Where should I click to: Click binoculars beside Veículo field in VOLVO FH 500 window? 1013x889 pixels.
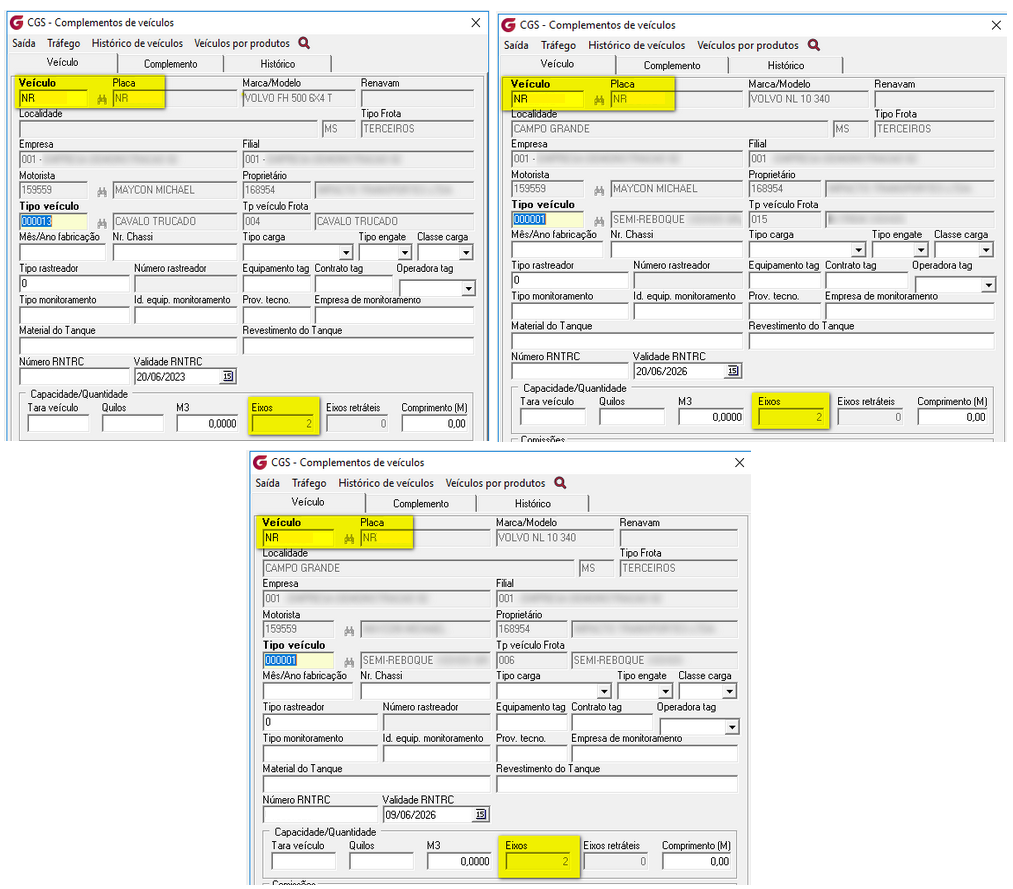[102, 99]
